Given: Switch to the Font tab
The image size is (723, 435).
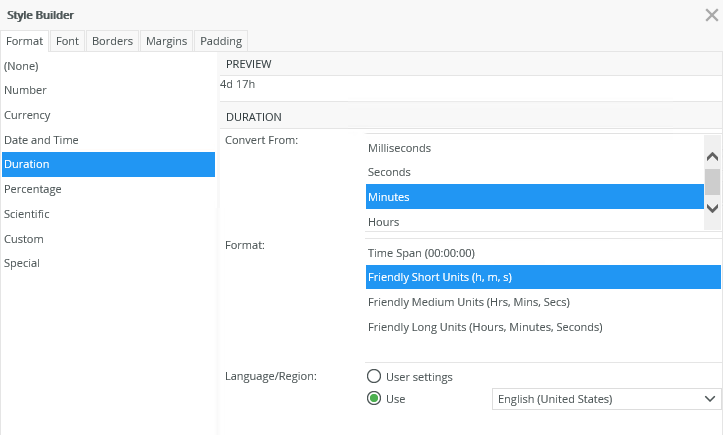Looking at the screenshot, I should coord(67,41).
